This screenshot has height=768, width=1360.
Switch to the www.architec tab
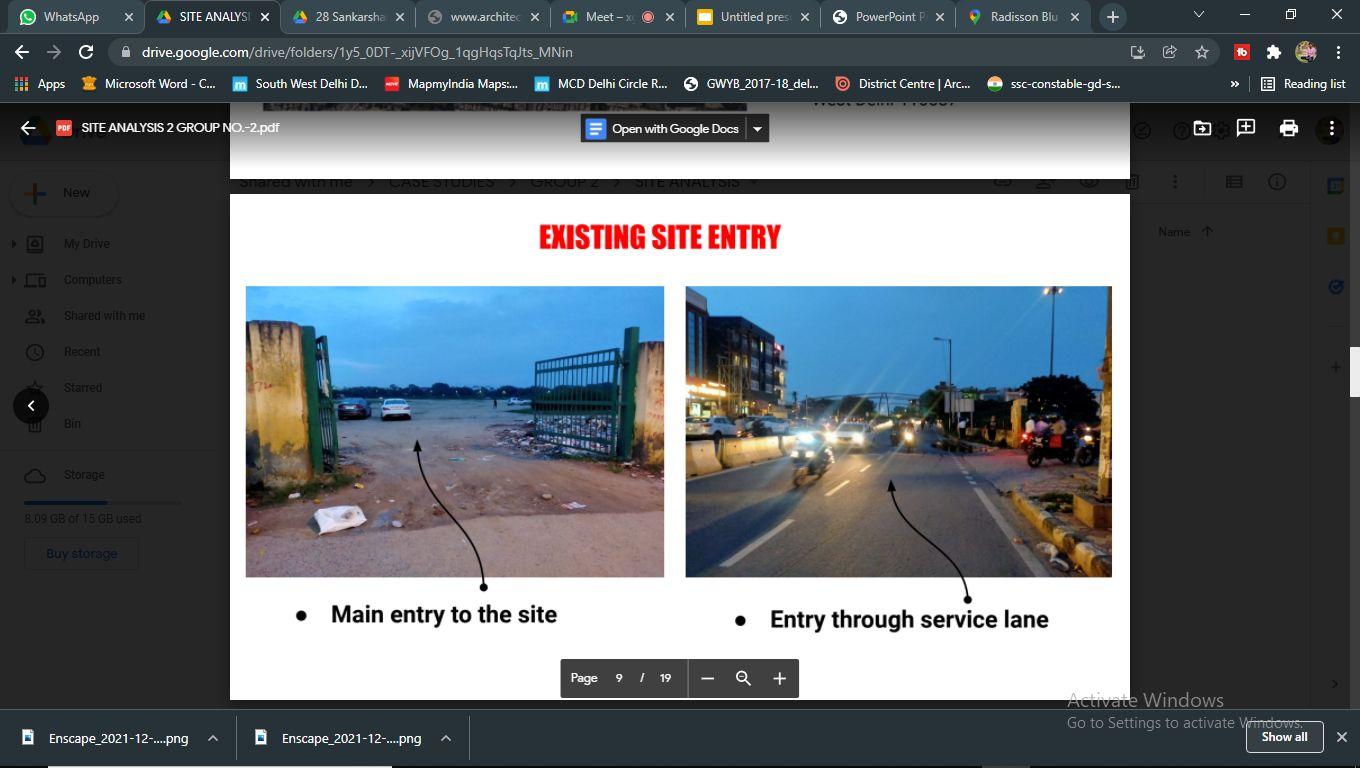(482, 16)
